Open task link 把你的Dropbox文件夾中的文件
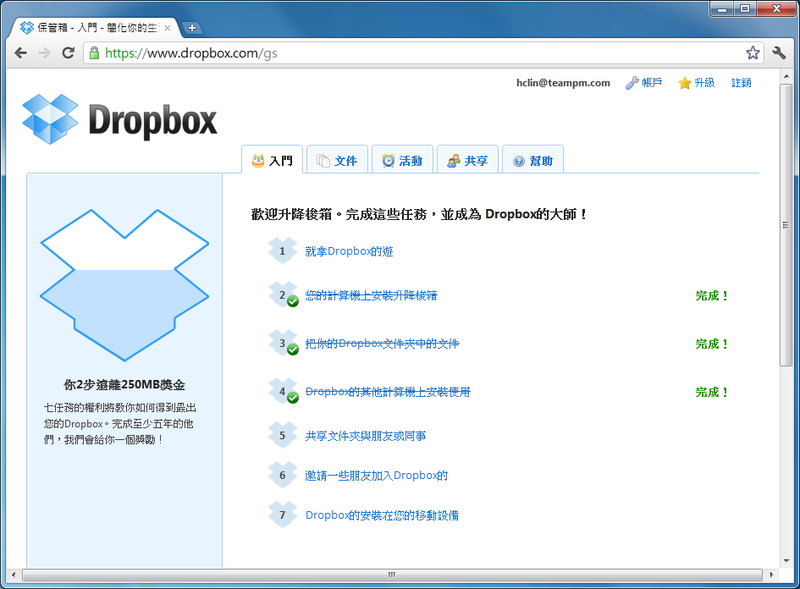 point(382,343)
